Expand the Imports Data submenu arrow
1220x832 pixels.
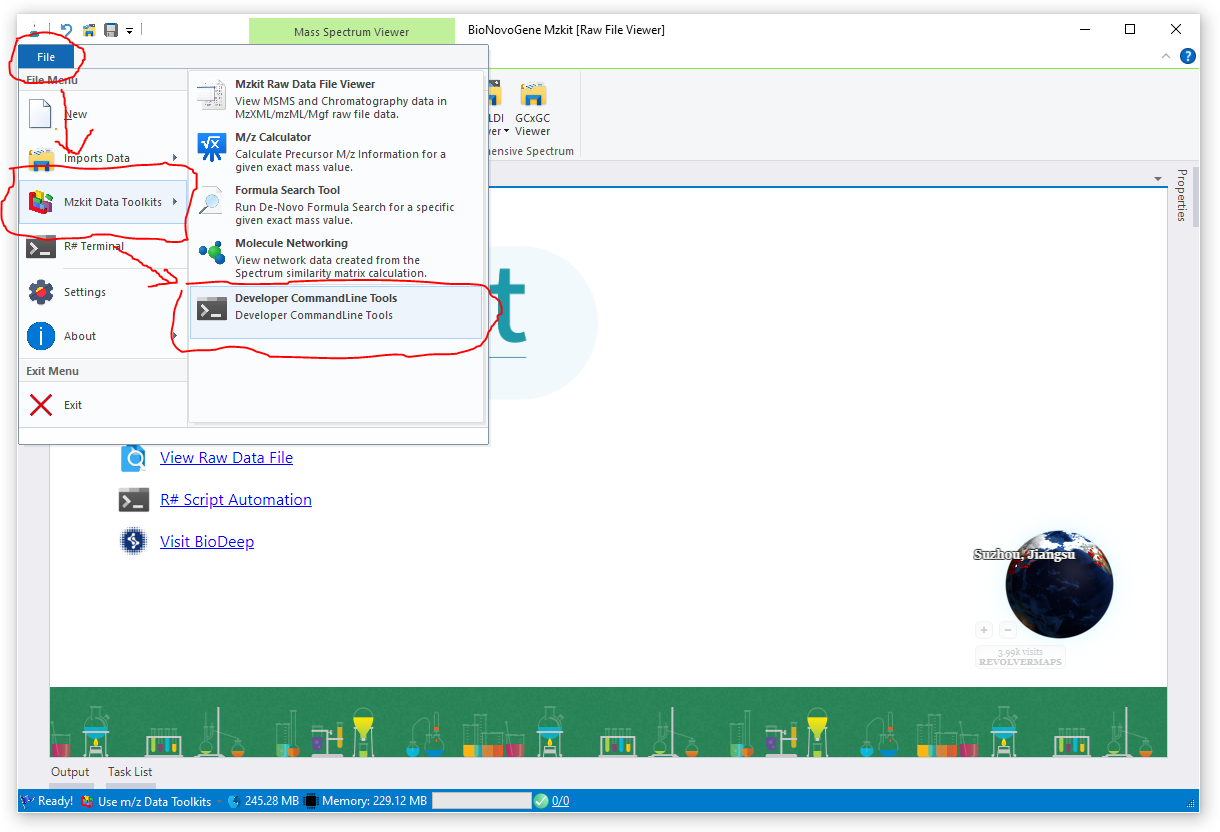(x=175, y=158)
